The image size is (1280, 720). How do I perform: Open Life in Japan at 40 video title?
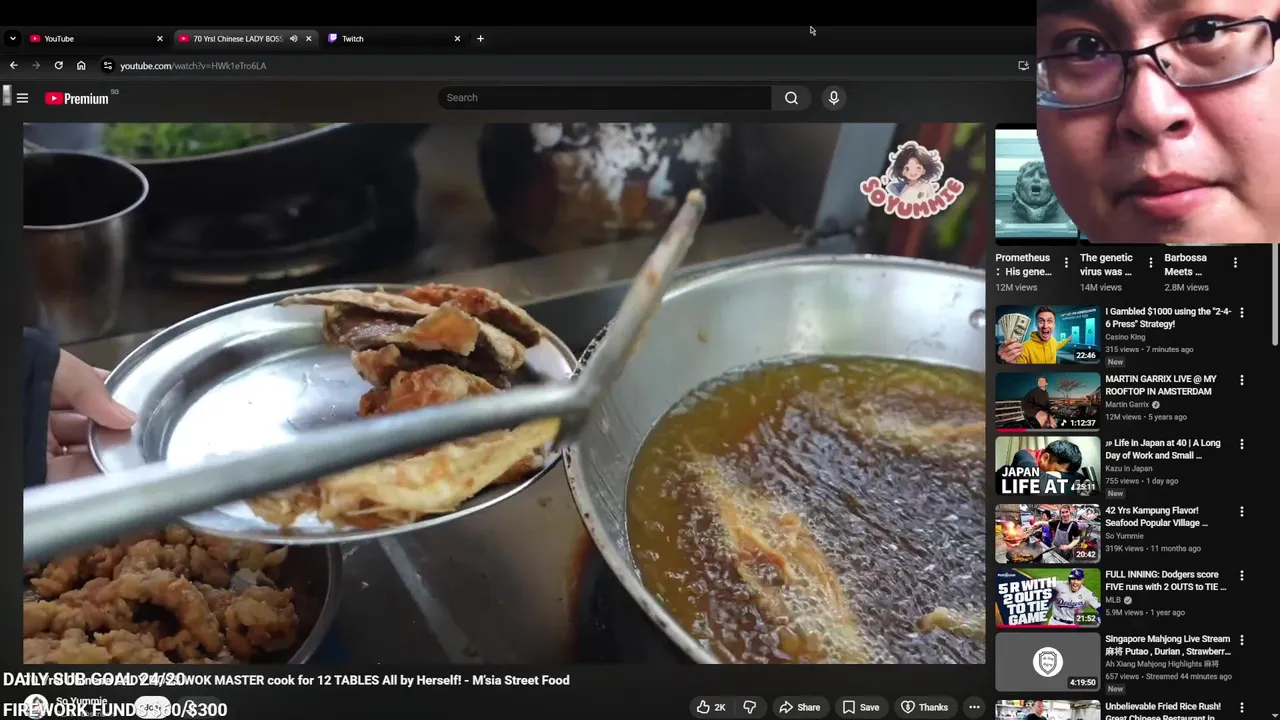pos(1163,449)
